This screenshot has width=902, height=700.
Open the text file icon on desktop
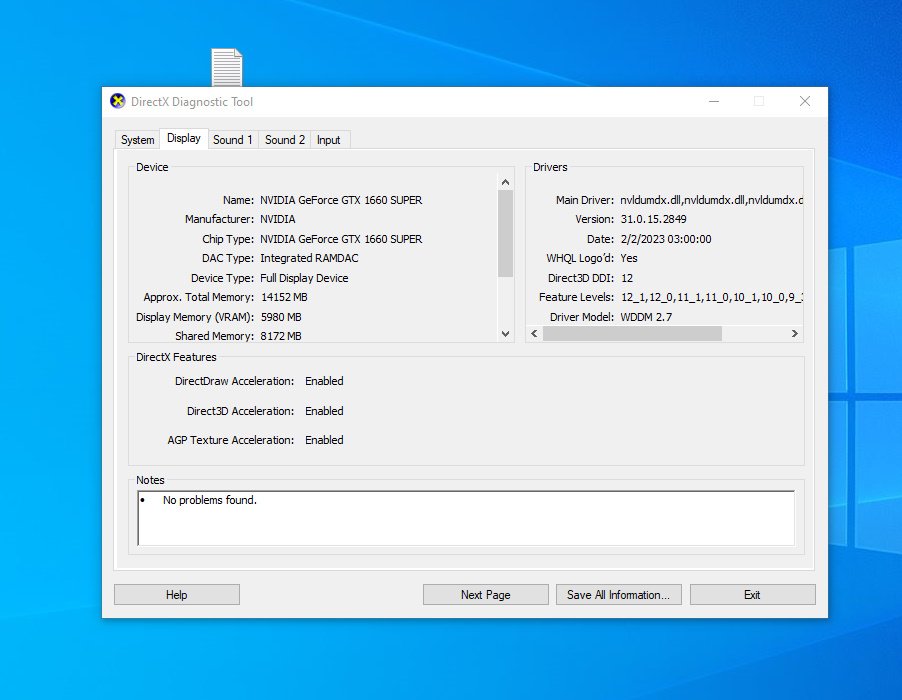[x=227, y=67]
